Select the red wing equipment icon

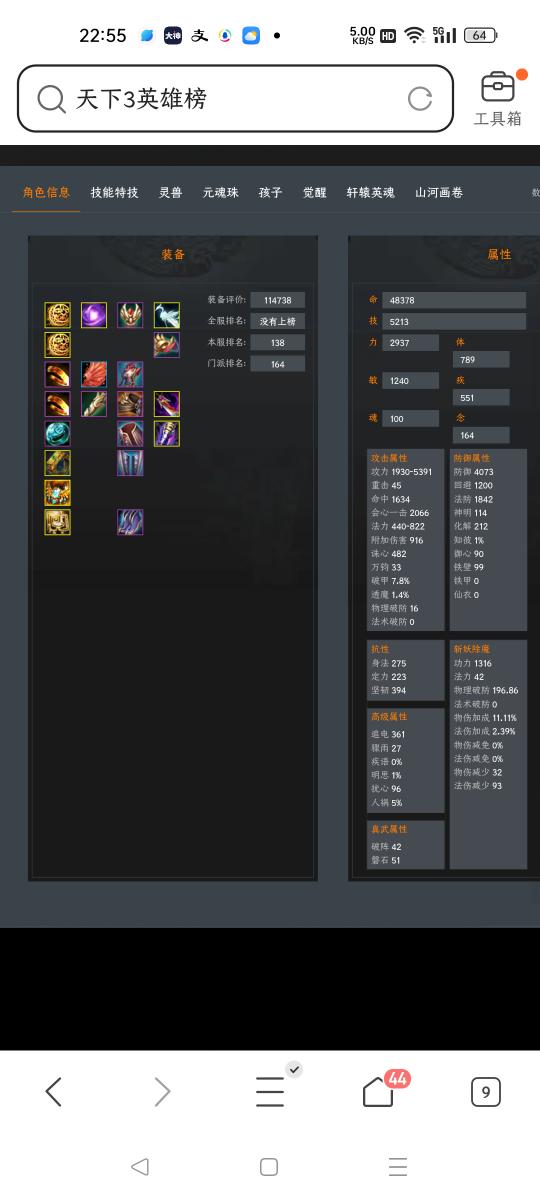pyautogui.click(x=94, y=374)
